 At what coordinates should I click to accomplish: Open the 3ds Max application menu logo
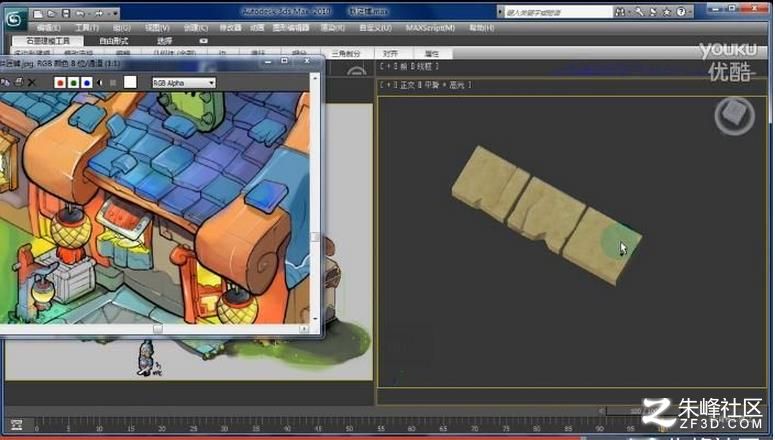pos(14,19)
